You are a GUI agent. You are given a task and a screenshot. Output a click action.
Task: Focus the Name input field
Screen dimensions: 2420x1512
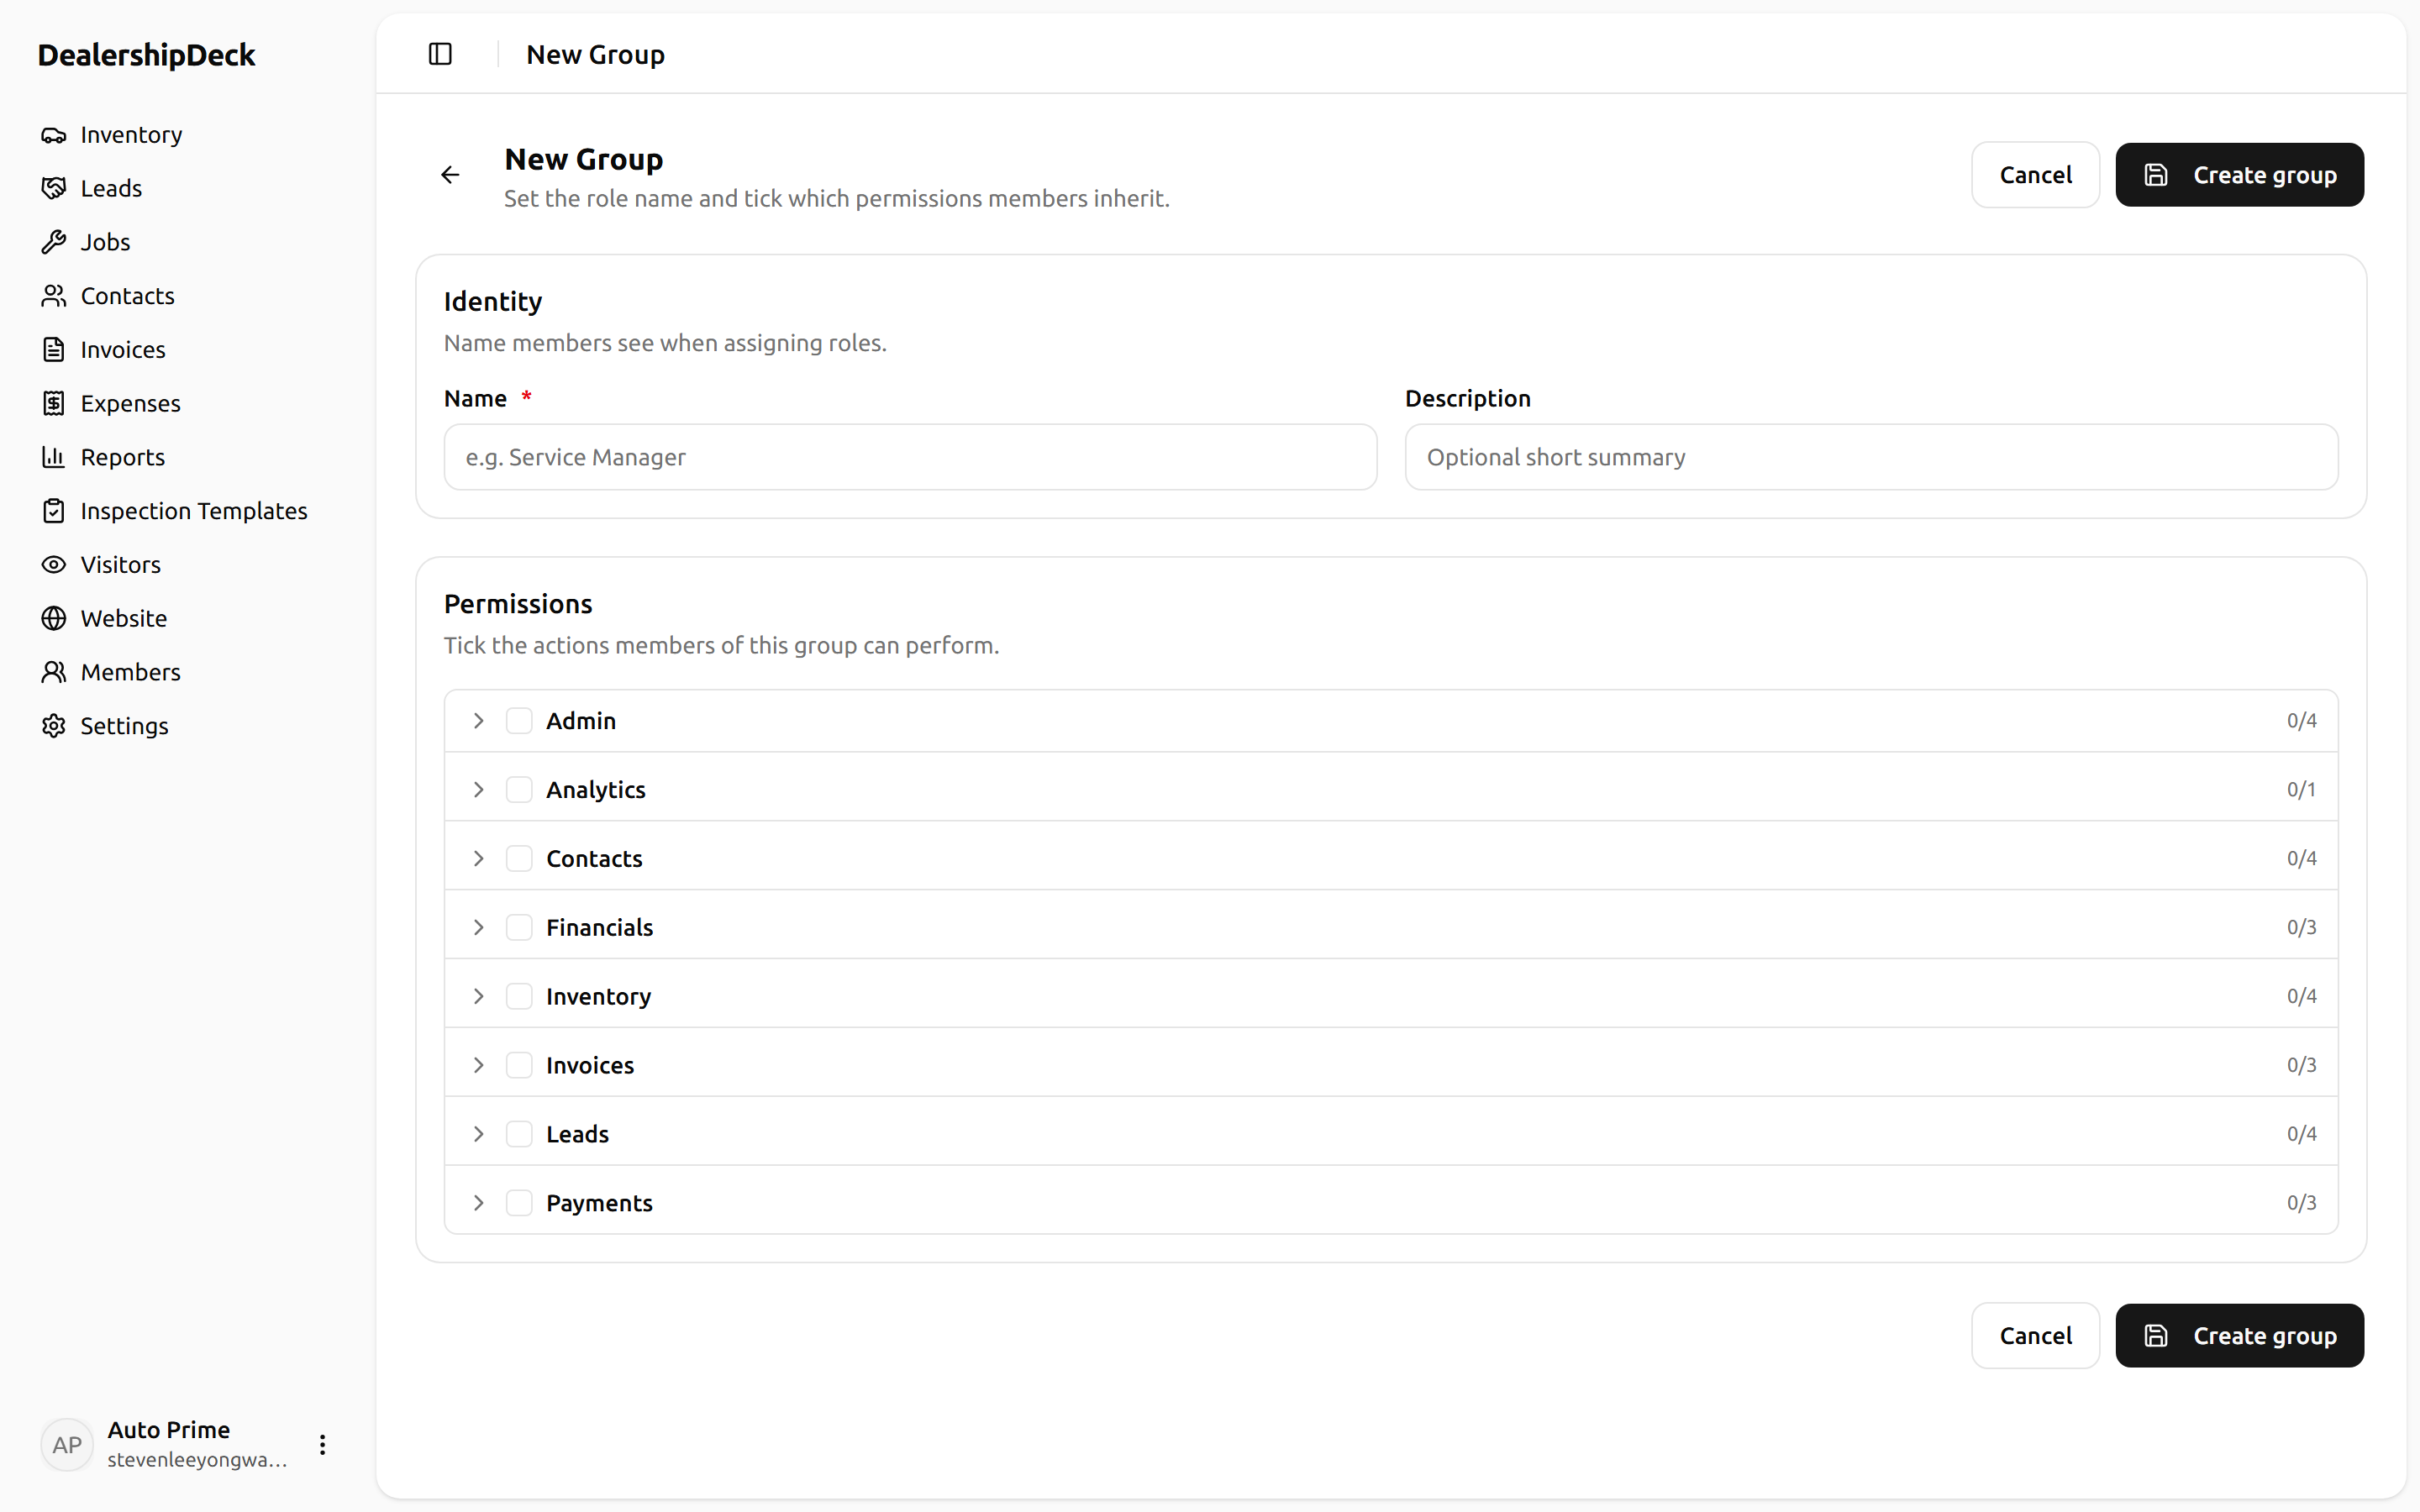click(x=910, y=457)
